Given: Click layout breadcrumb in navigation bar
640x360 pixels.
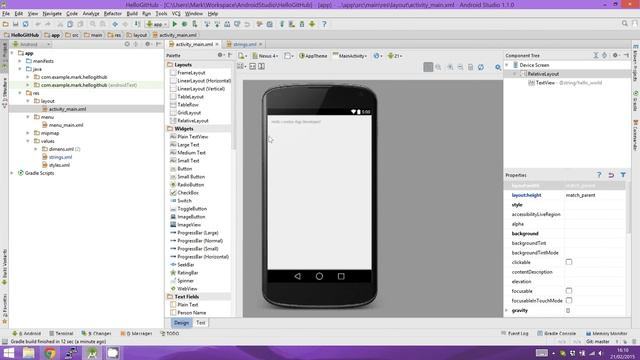Looking at the screenshot, I should (137, 35).
